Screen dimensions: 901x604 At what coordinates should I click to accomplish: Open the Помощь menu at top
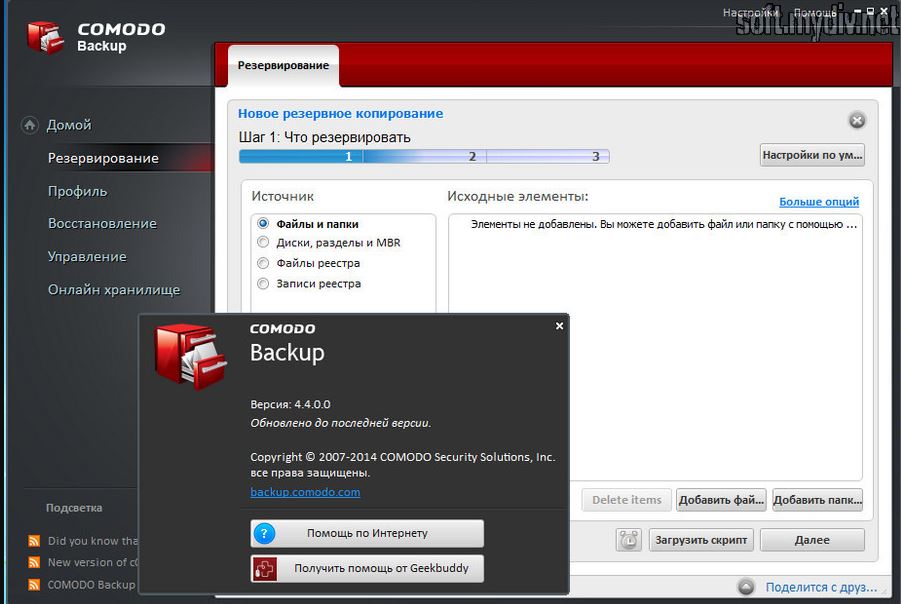tap(815, 13)
